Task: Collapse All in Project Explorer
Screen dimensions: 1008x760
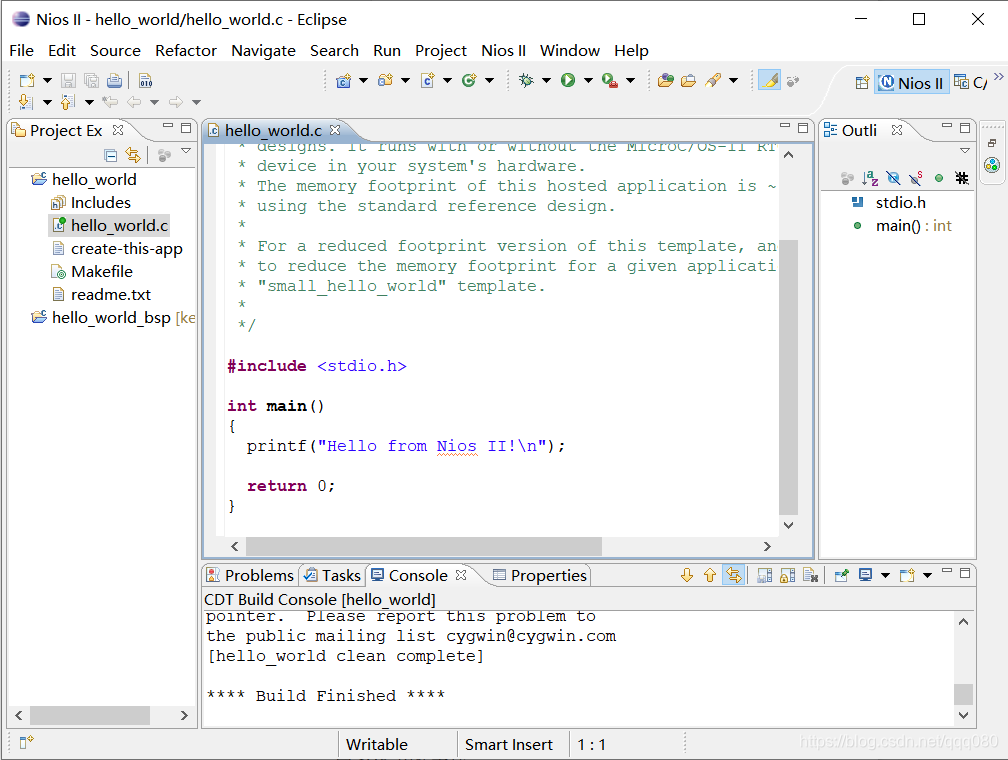Action: (111, 155)
